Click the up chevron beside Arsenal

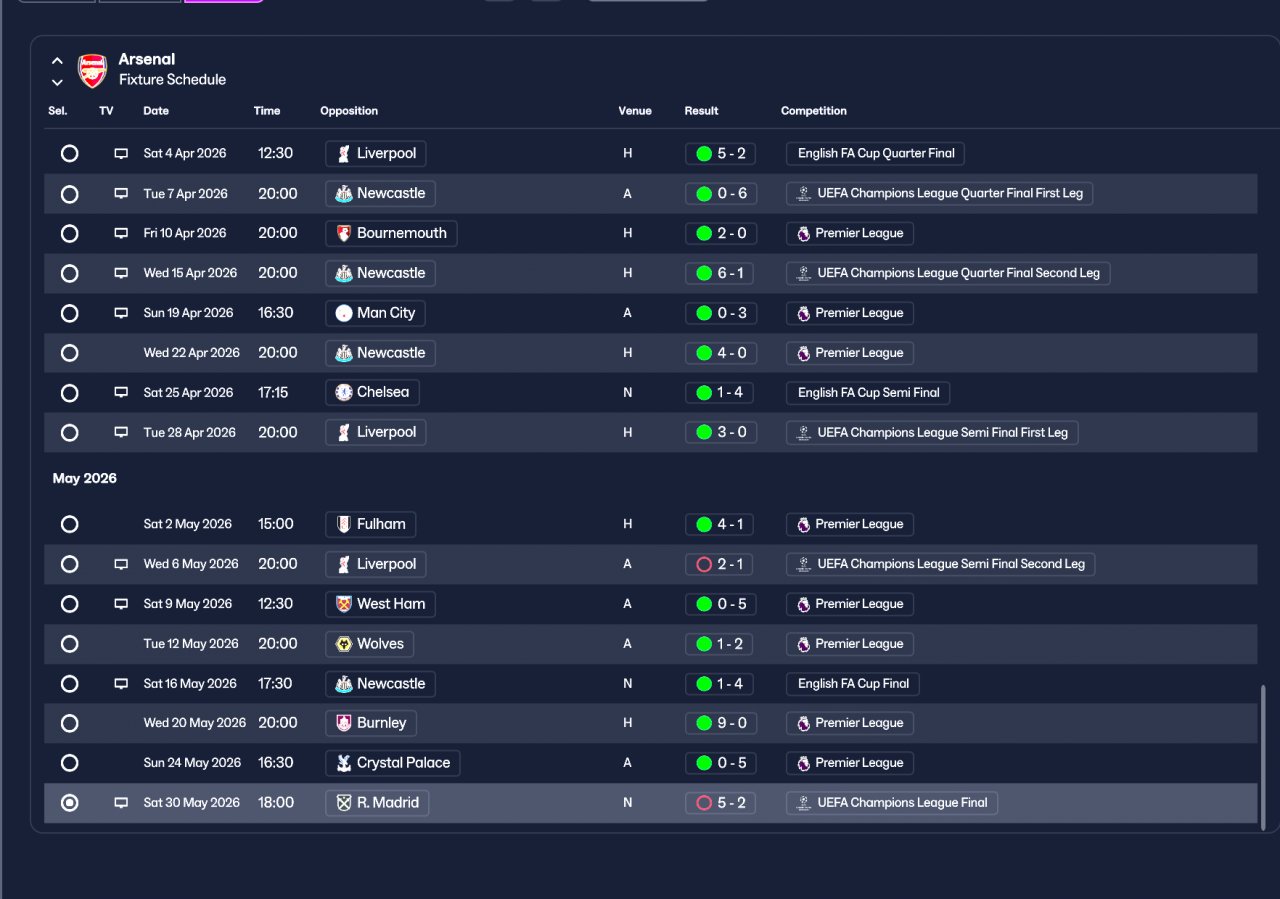click(57, 61)
